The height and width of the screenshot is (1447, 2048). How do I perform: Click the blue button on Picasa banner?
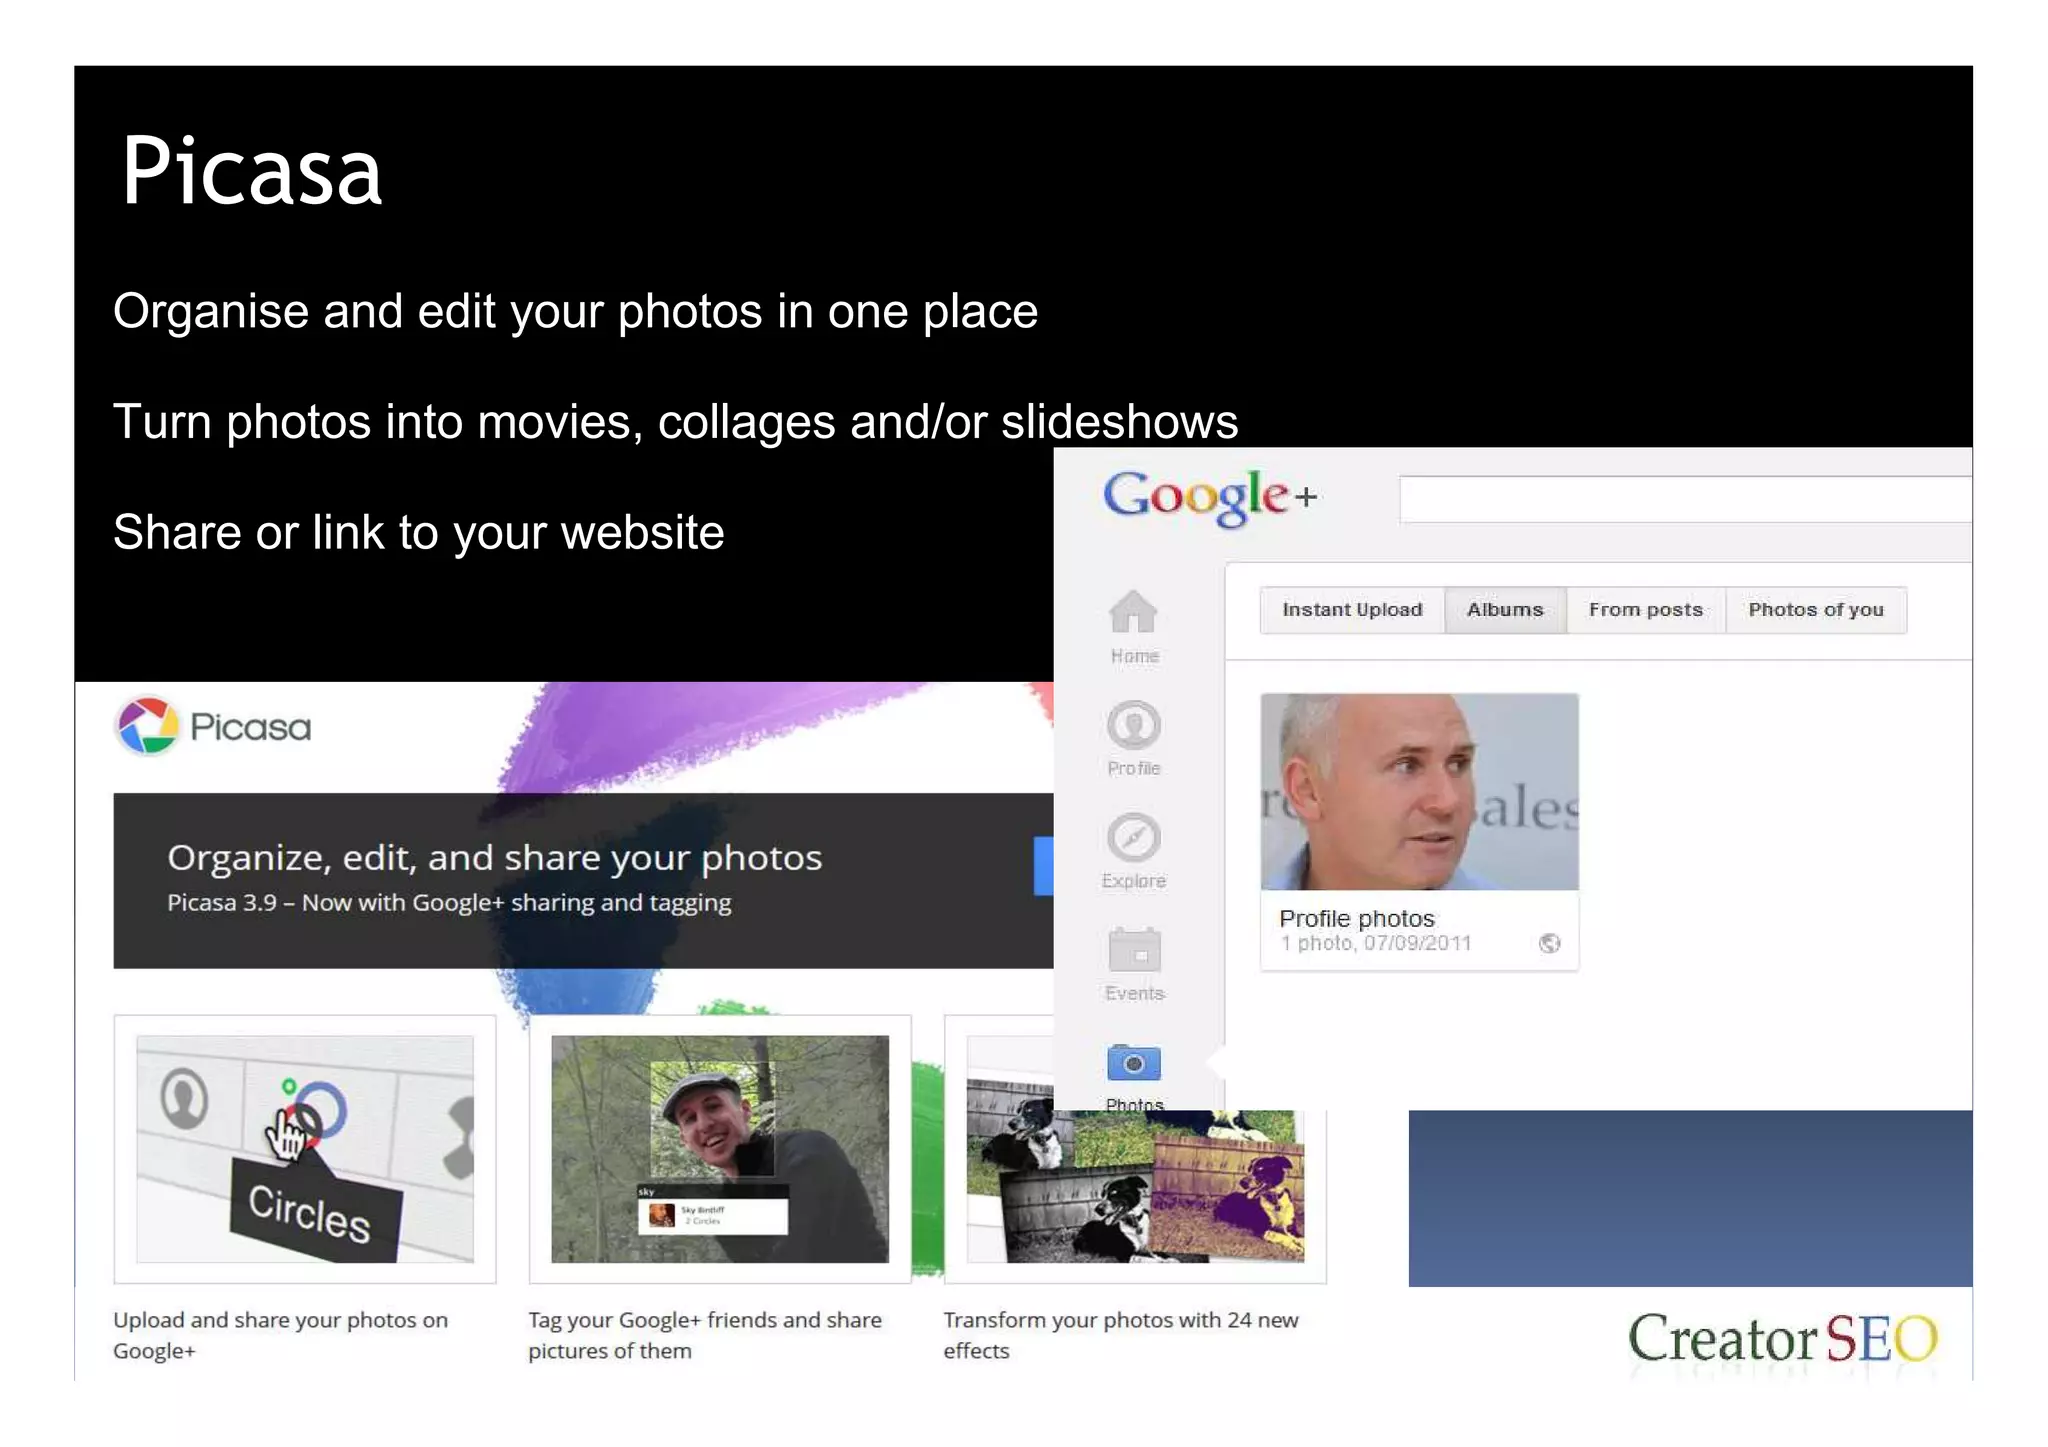pos(1043,866)
